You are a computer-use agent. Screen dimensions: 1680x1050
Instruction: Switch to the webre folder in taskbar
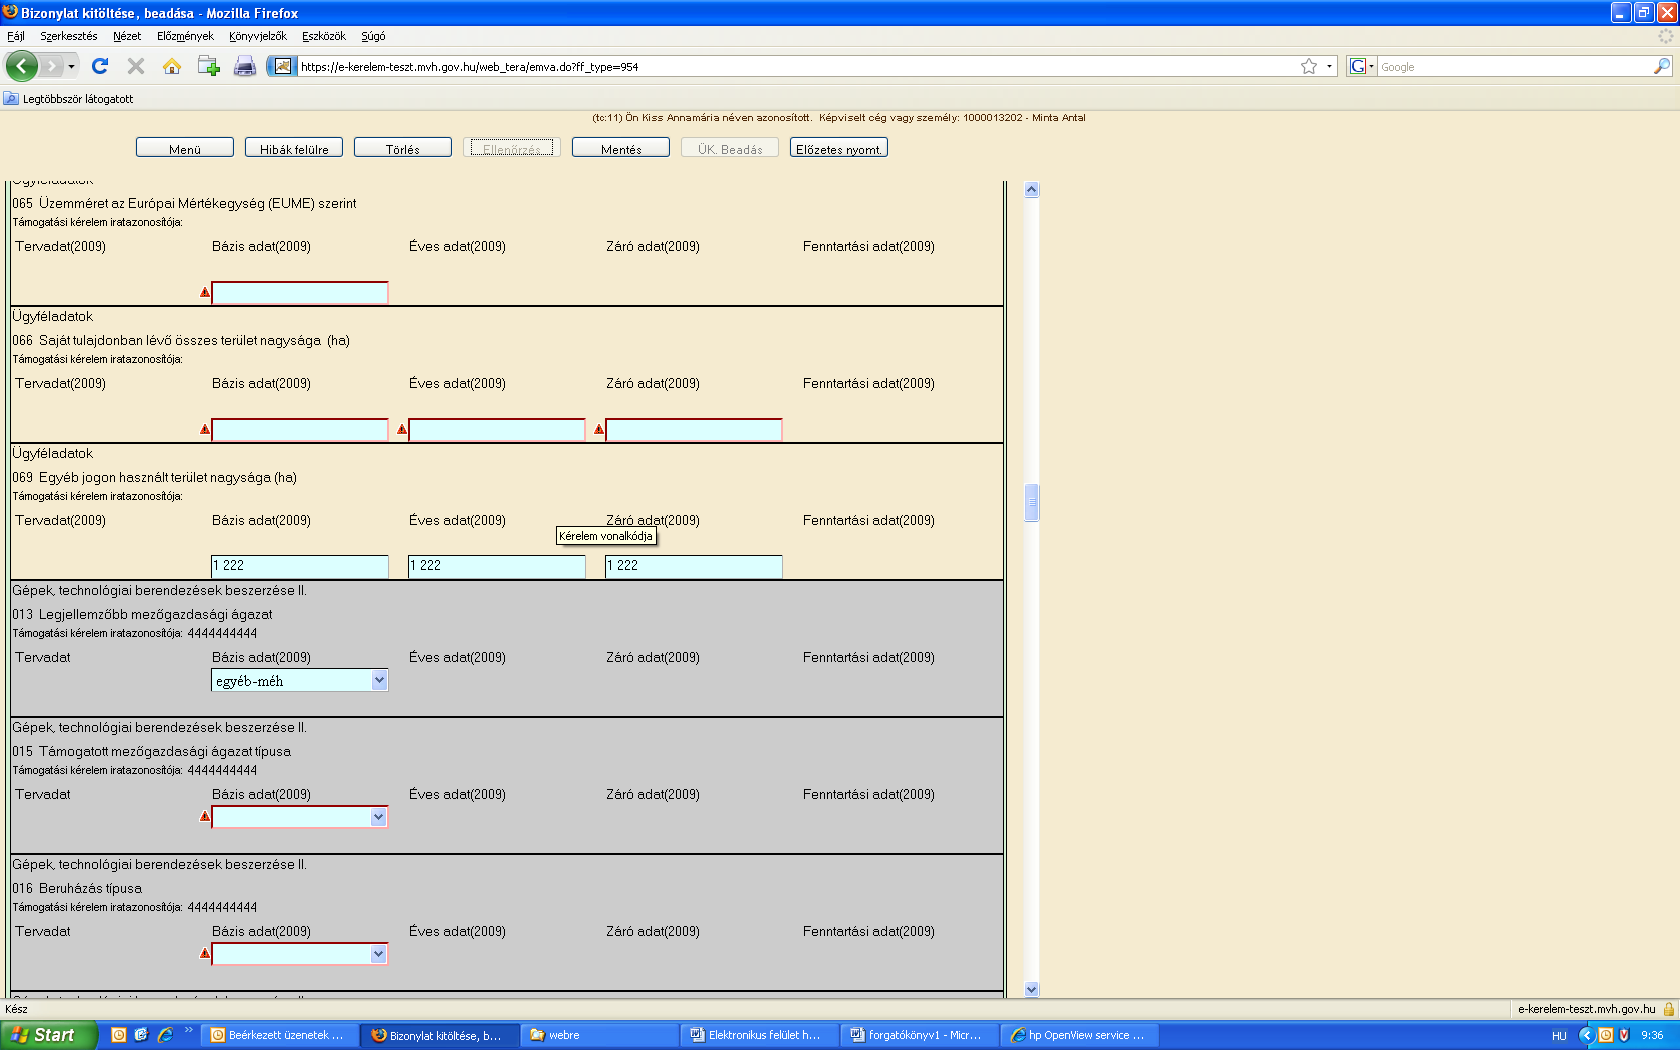599,1035
